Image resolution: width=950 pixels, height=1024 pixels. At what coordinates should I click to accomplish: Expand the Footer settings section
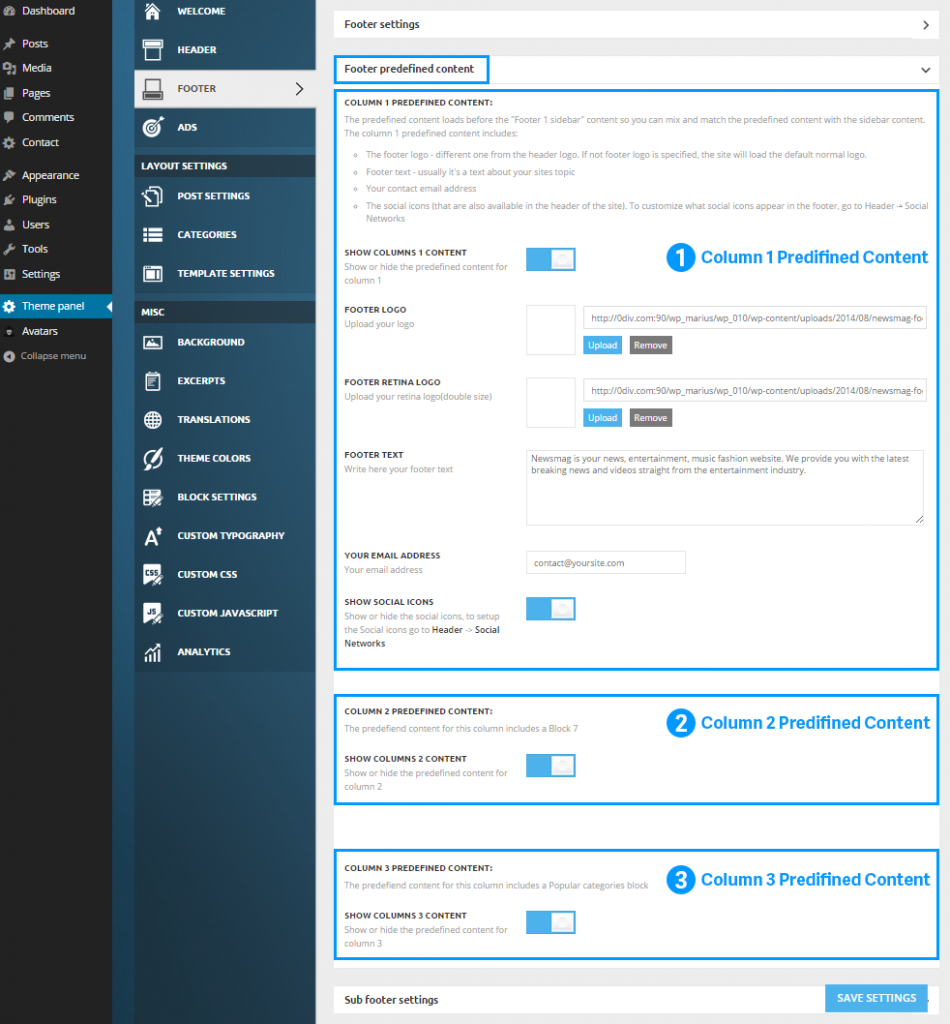point(923,24)
